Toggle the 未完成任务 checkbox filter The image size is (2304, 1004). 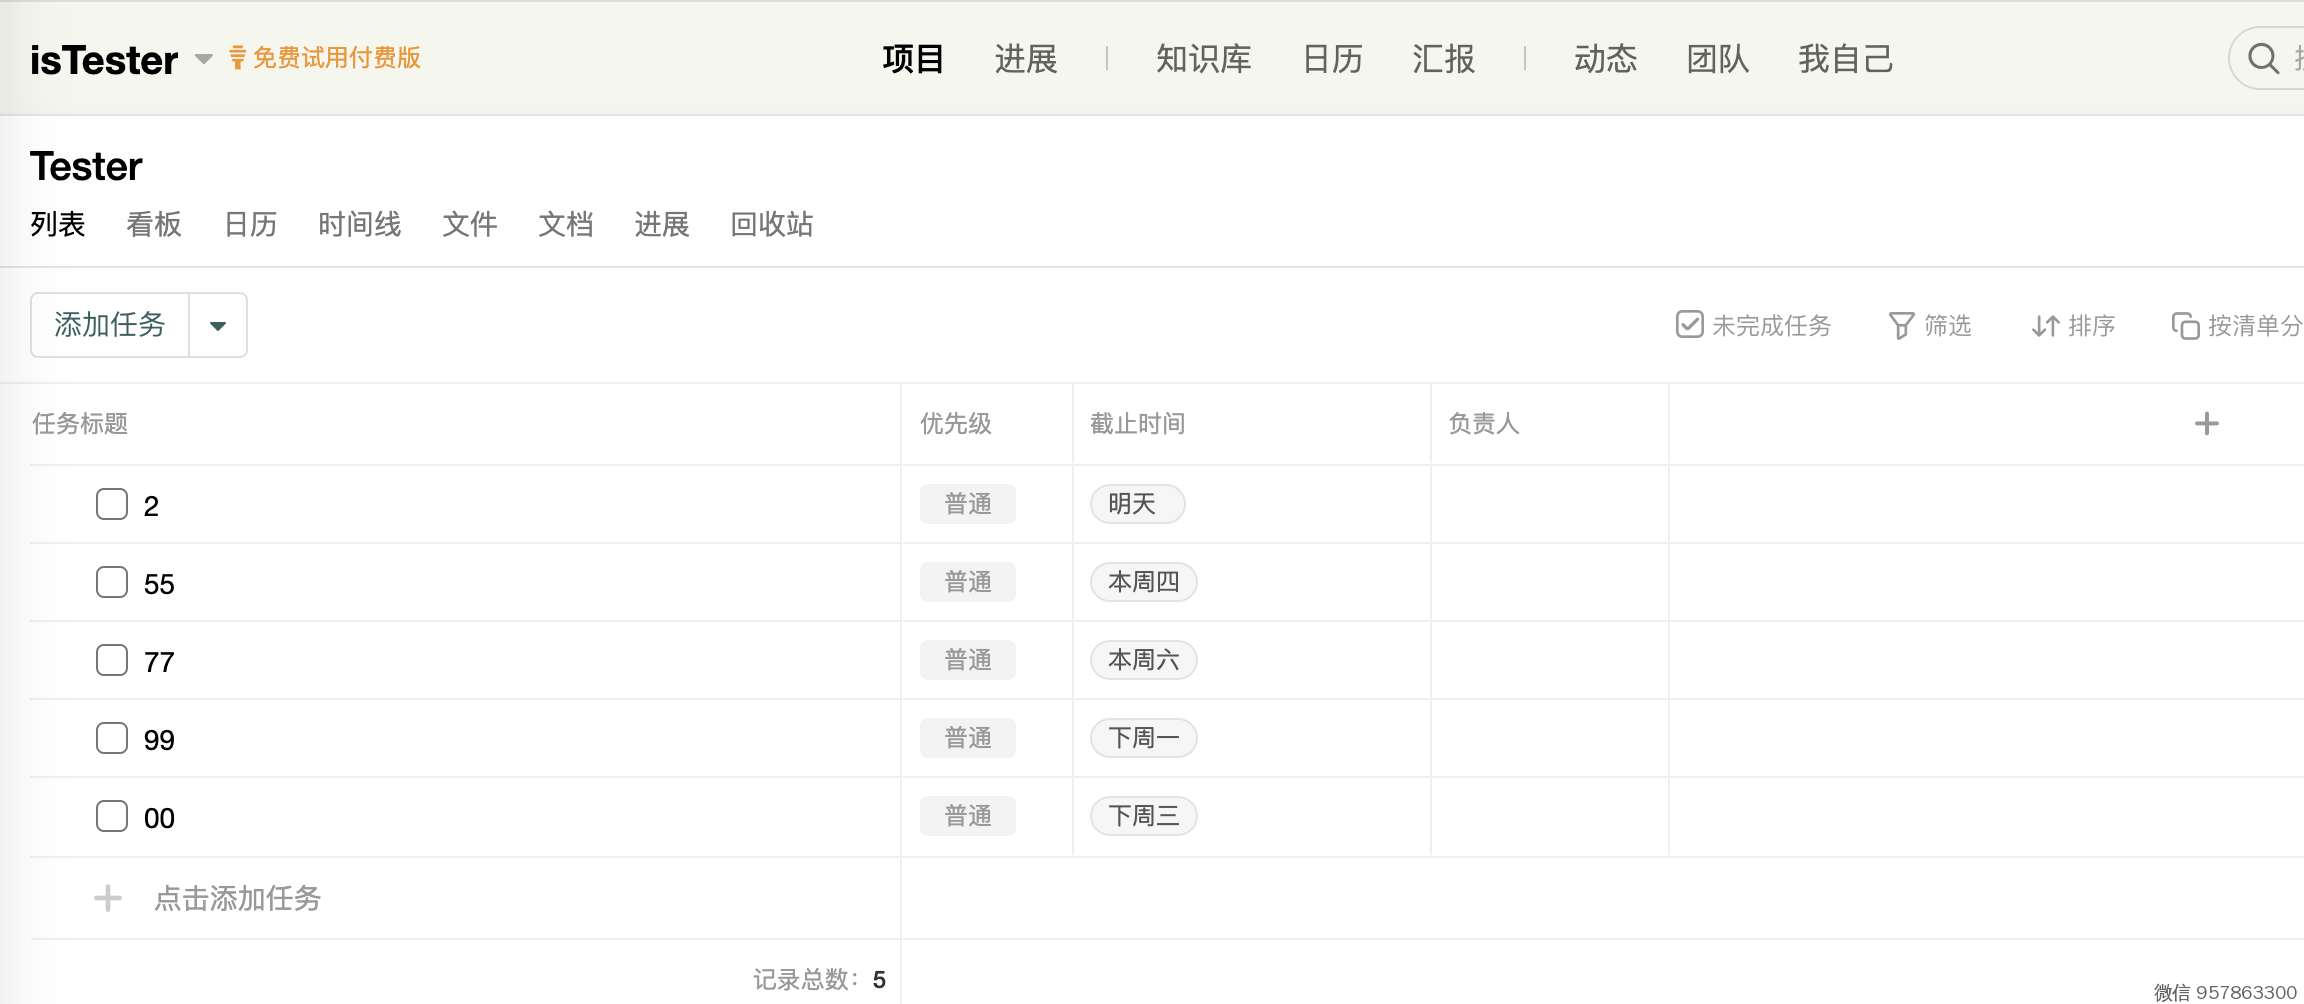[1689, 325]
